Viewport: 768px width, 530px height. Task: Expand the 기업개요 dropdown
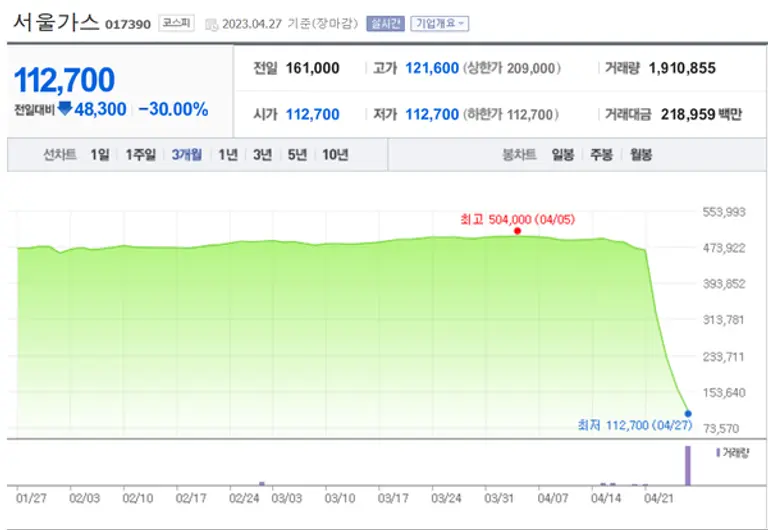click(440, 24)
